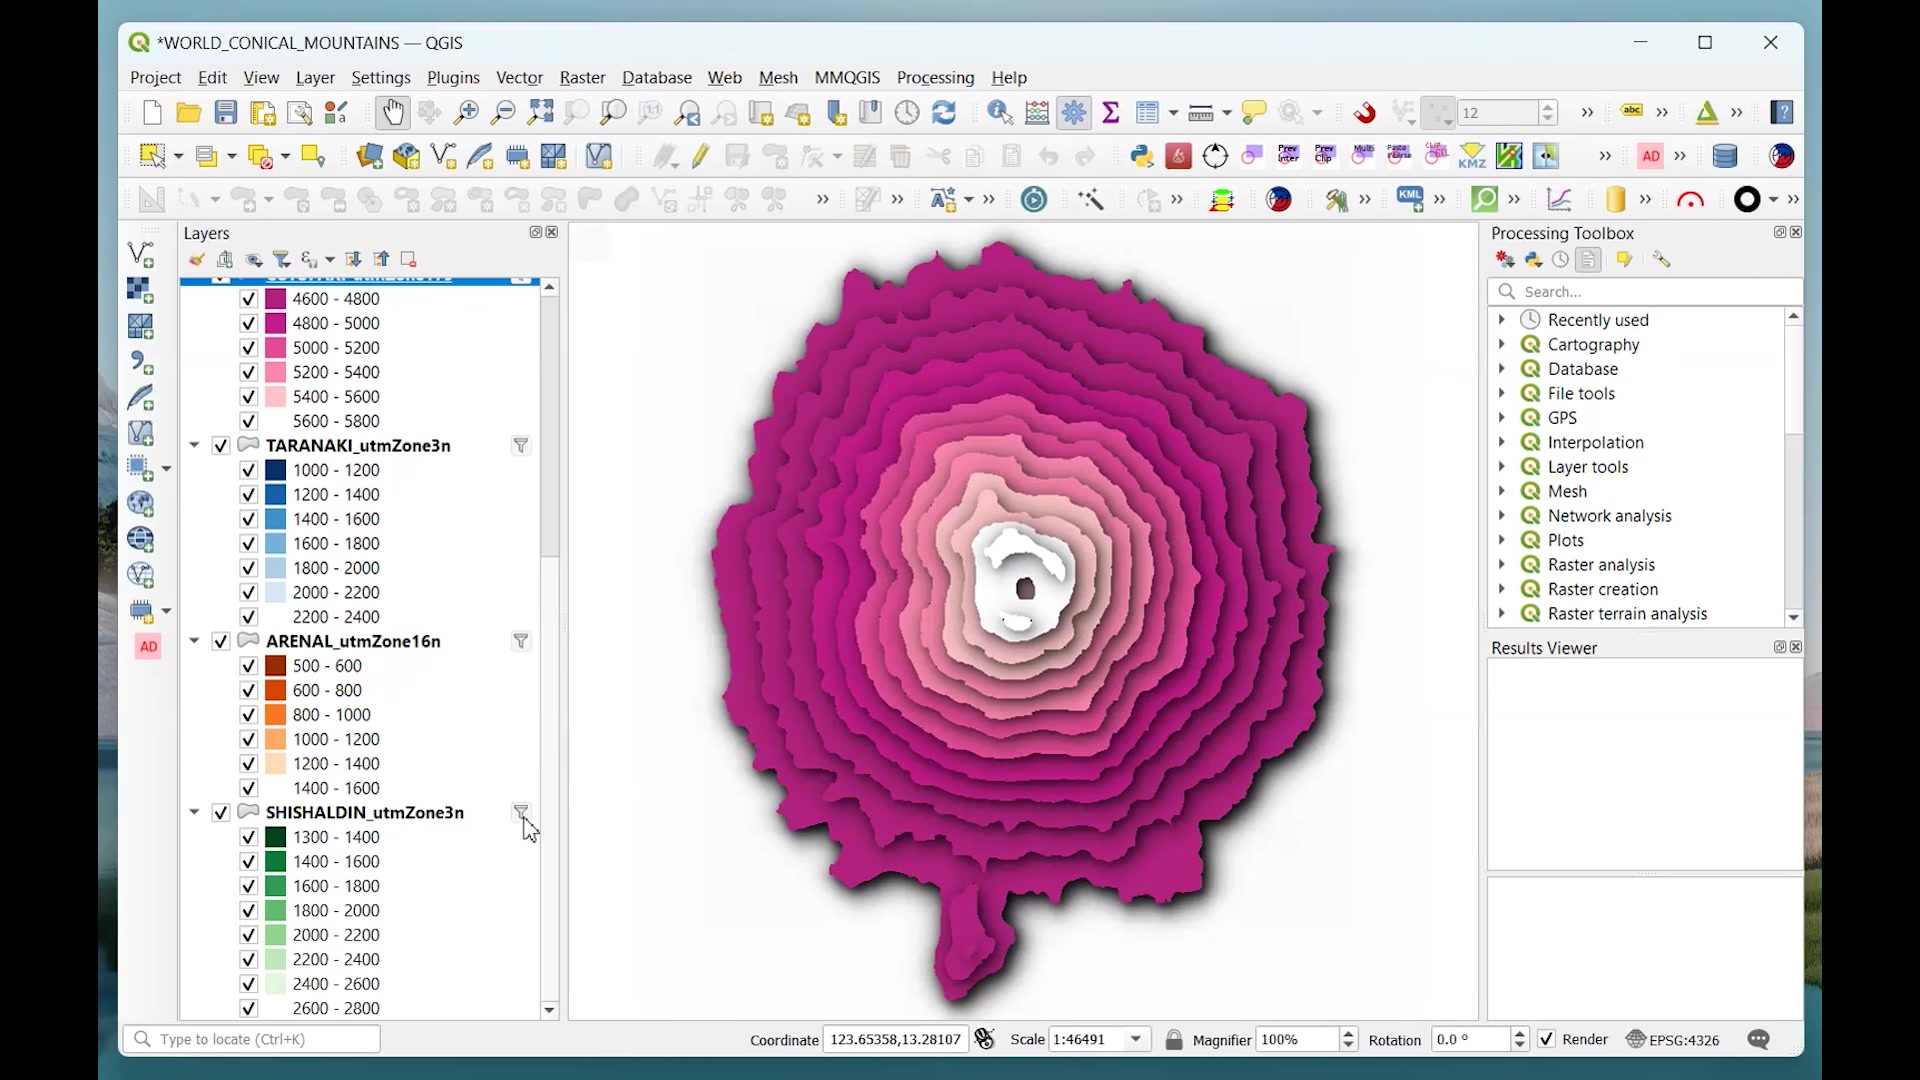Click the Refresh map icon
Screen dimensions: 1920x1080
coord(944,113)
